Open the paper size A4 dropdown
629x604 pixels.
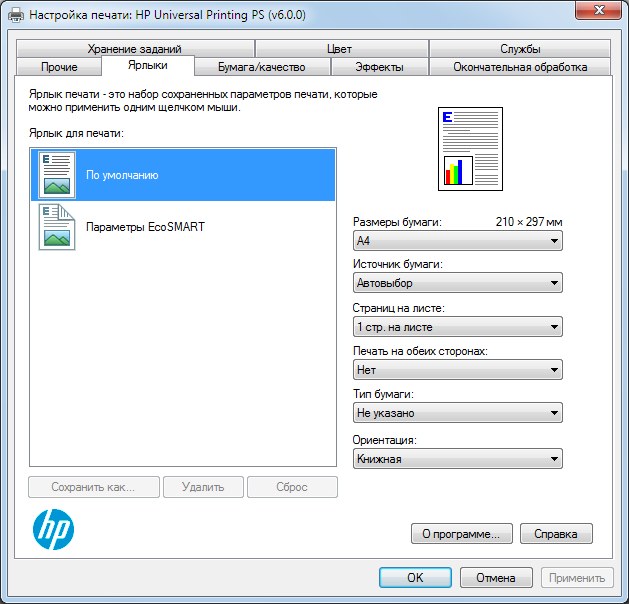pos(458,241)
